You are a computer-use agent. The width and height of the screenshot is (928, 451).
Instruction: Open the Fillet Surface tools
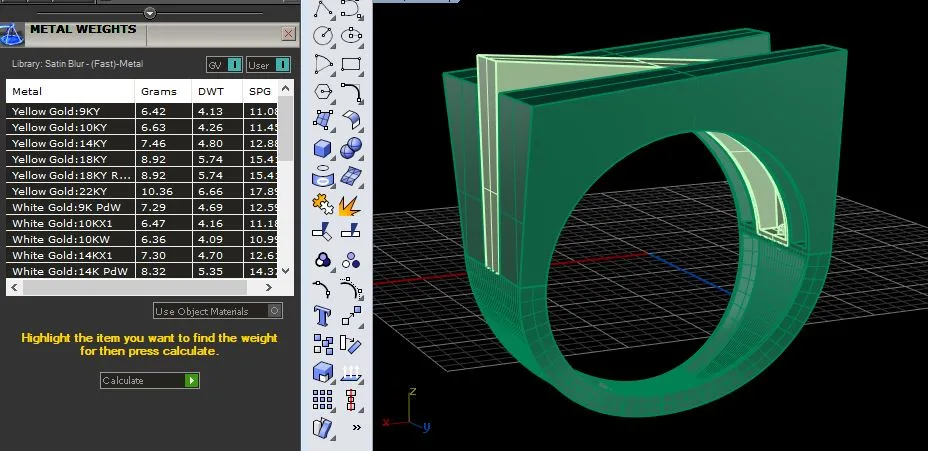(x=351, y=120)
